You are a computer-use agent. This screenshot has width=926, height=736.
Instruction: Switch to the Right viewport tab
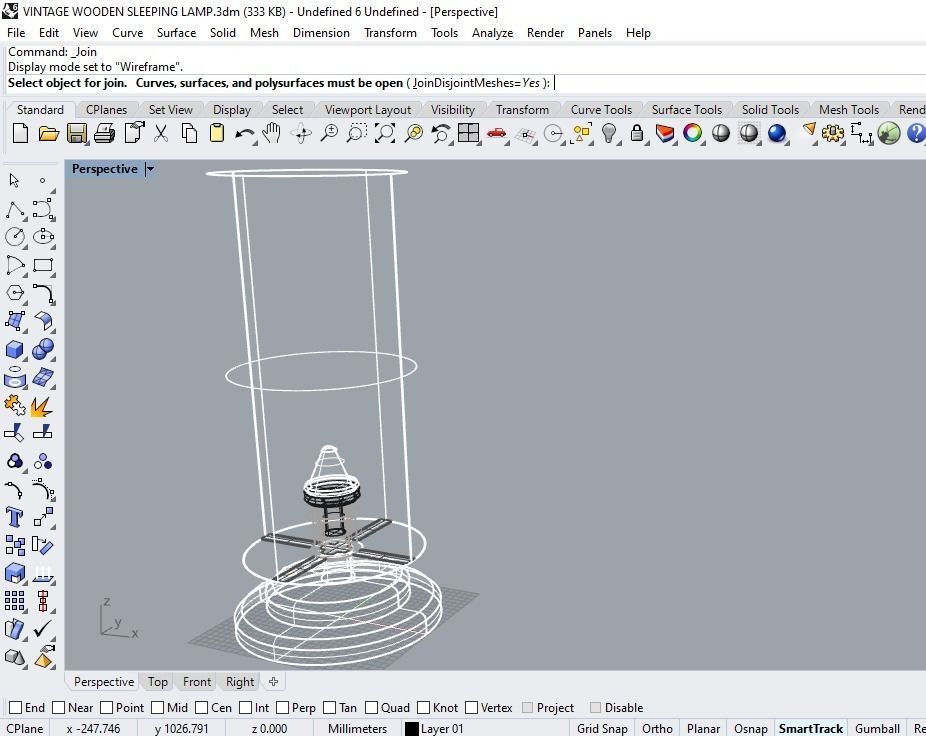click(x=240, y=682)
